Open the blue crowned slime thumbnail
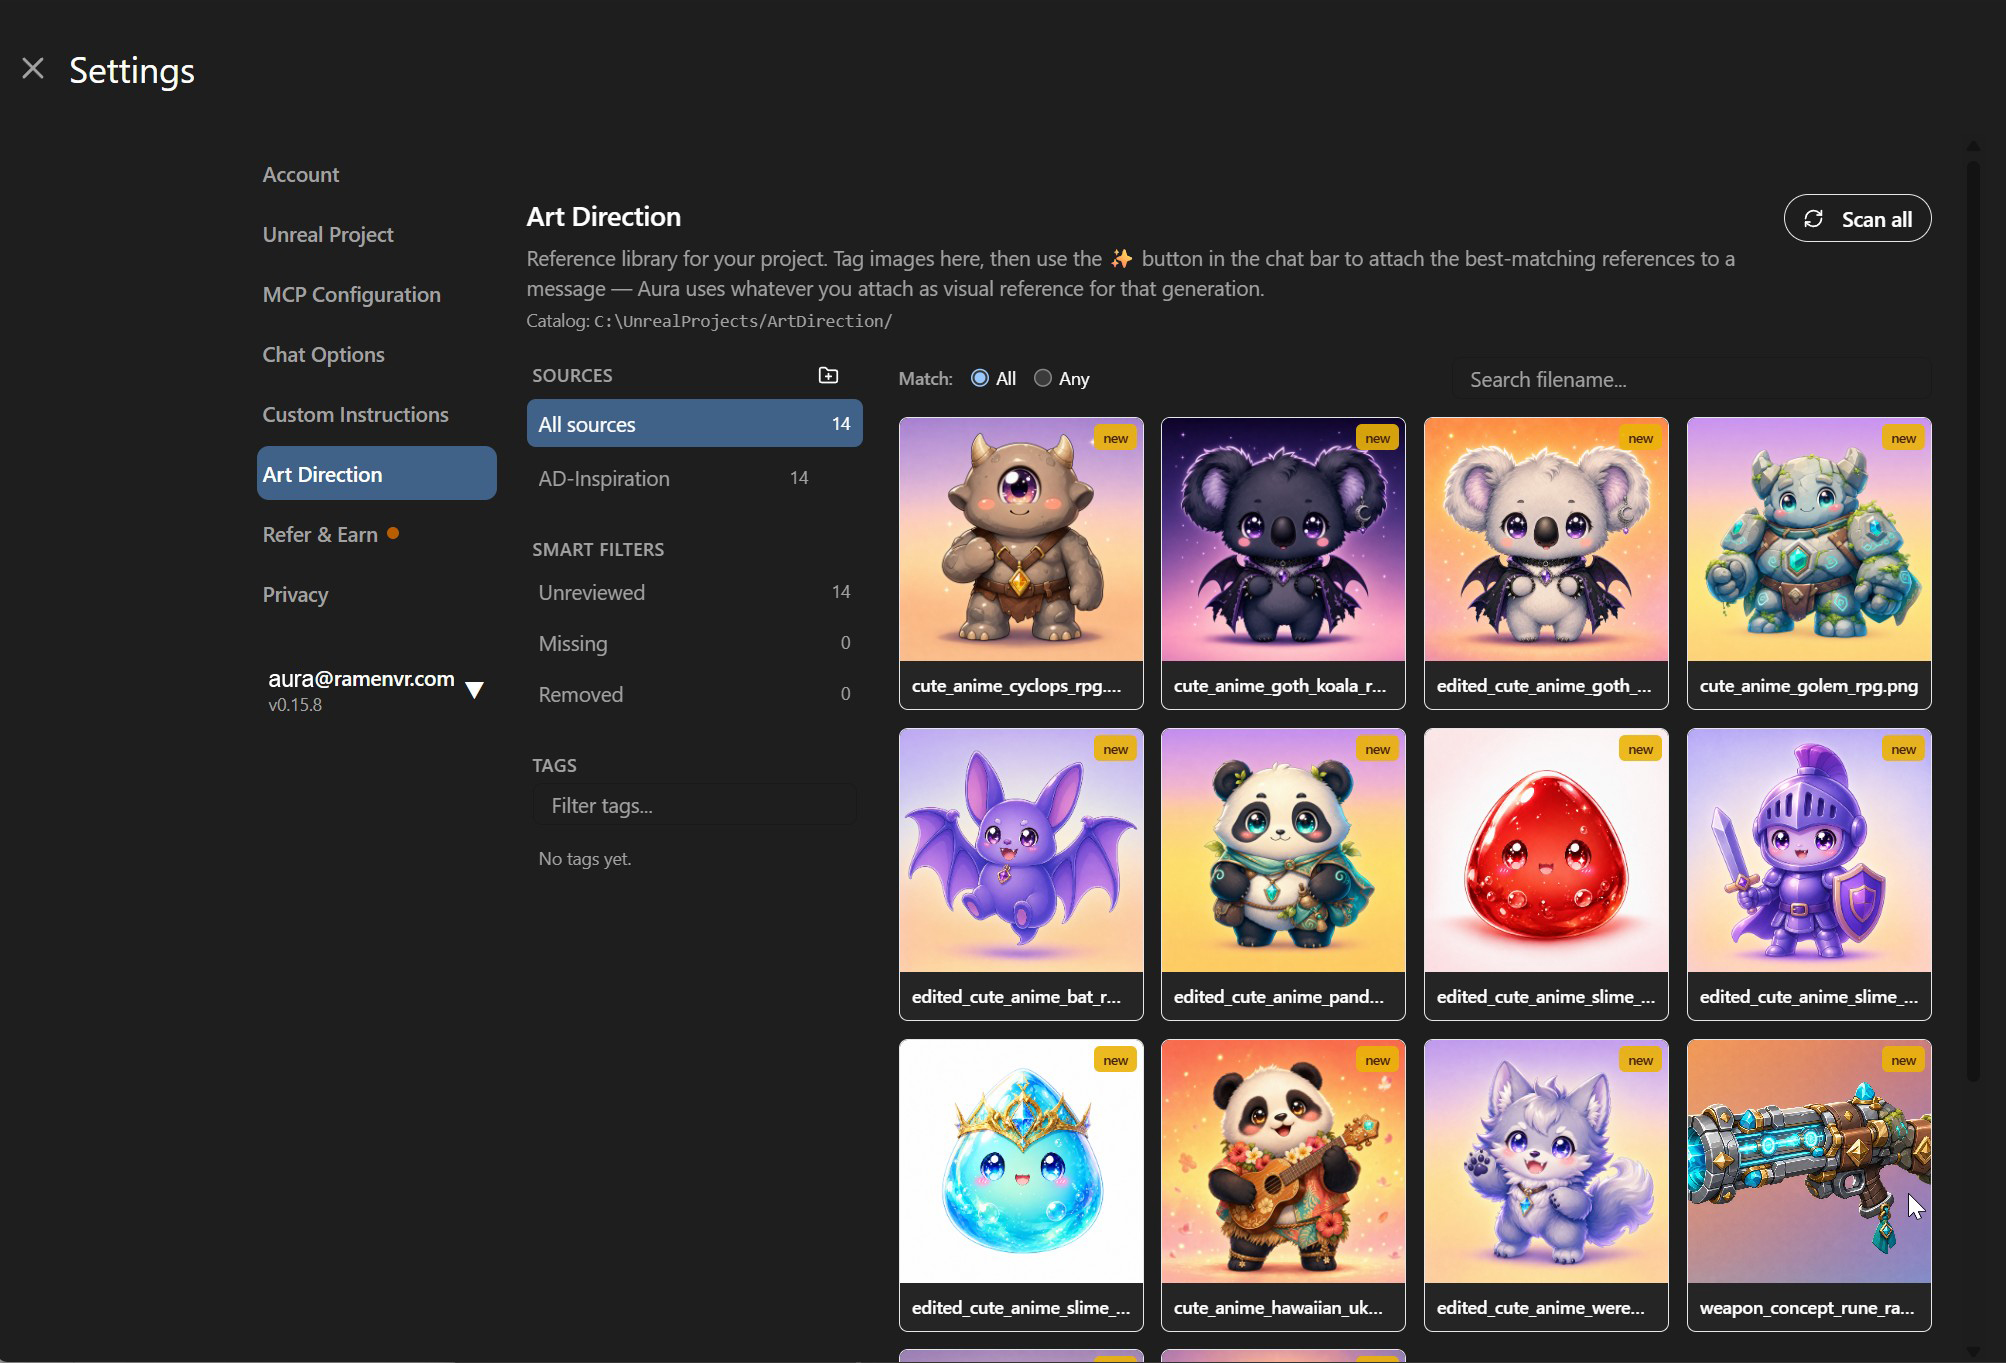This screenshot has height=1363, width=2006. [x=1021, y=1185]
